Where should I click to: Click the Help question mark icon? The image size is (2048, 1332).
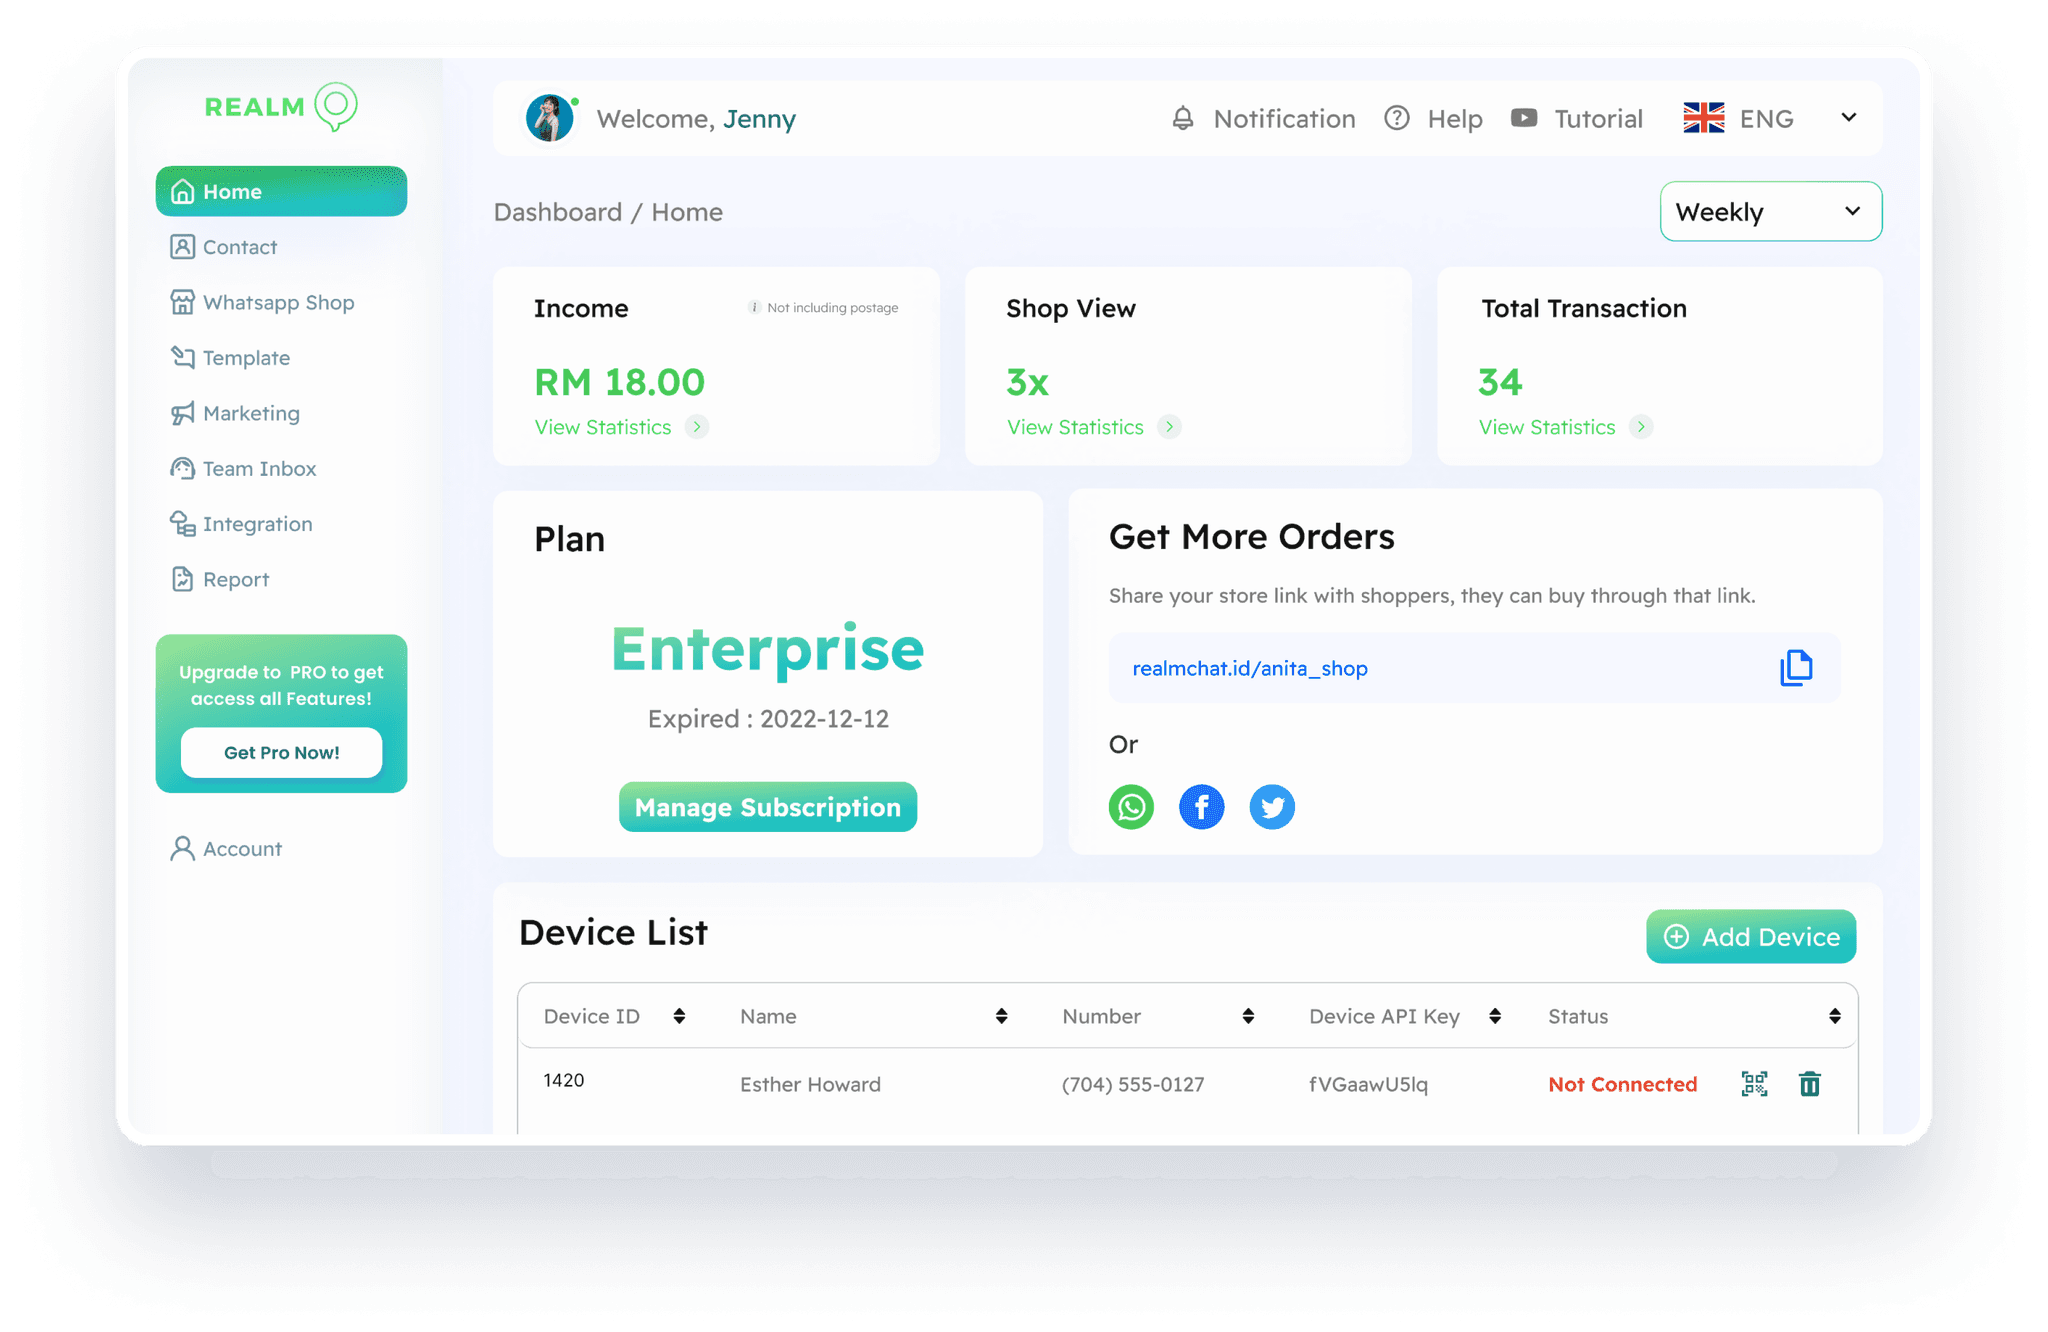tap(1397, 118)
